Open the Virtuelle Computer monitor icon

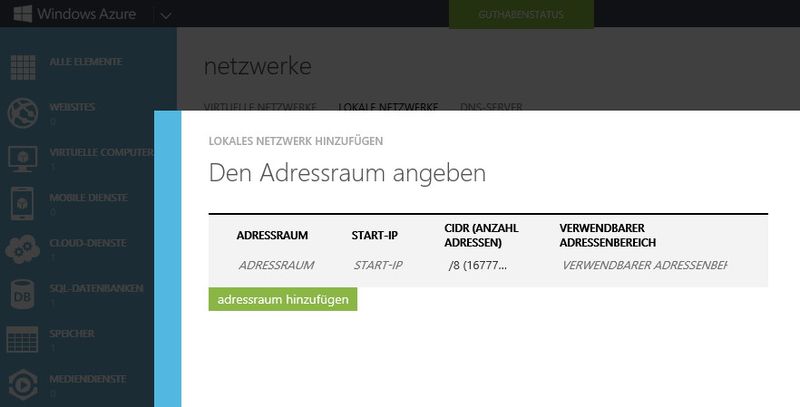point(23,159)
